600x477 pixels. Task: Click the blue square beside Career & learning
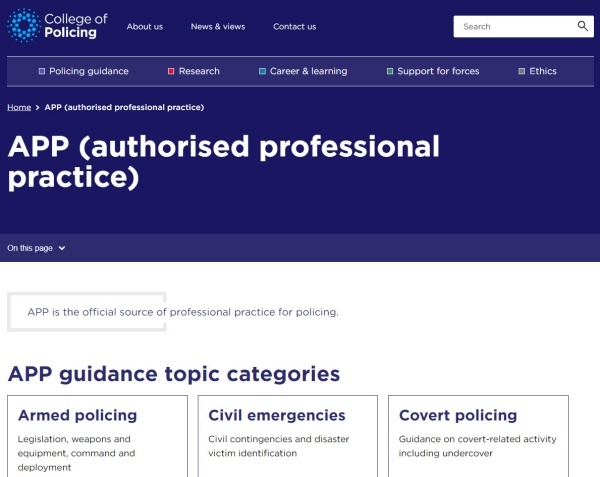(262, 71)
